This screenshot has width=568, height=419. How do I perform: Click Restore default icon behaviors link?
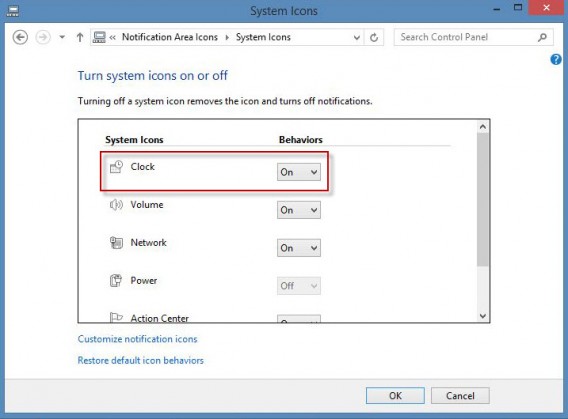pyautogui.click(x=141, y=361)
